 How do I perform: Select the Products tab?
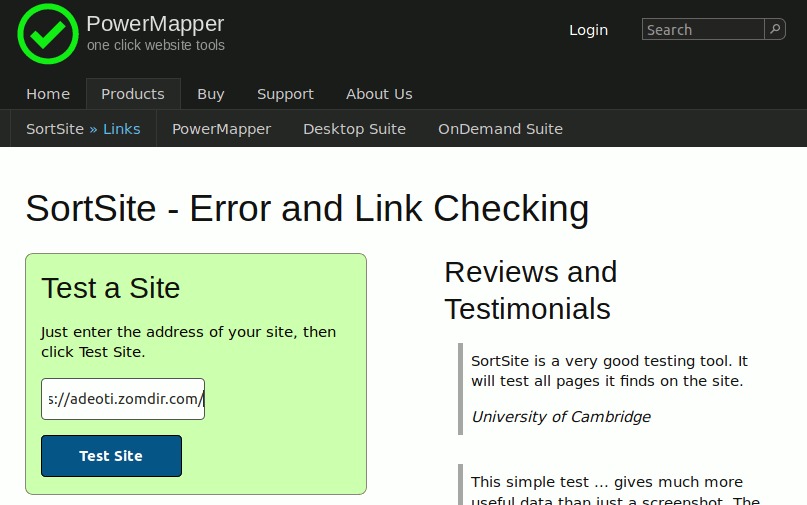tap(133, 94)
